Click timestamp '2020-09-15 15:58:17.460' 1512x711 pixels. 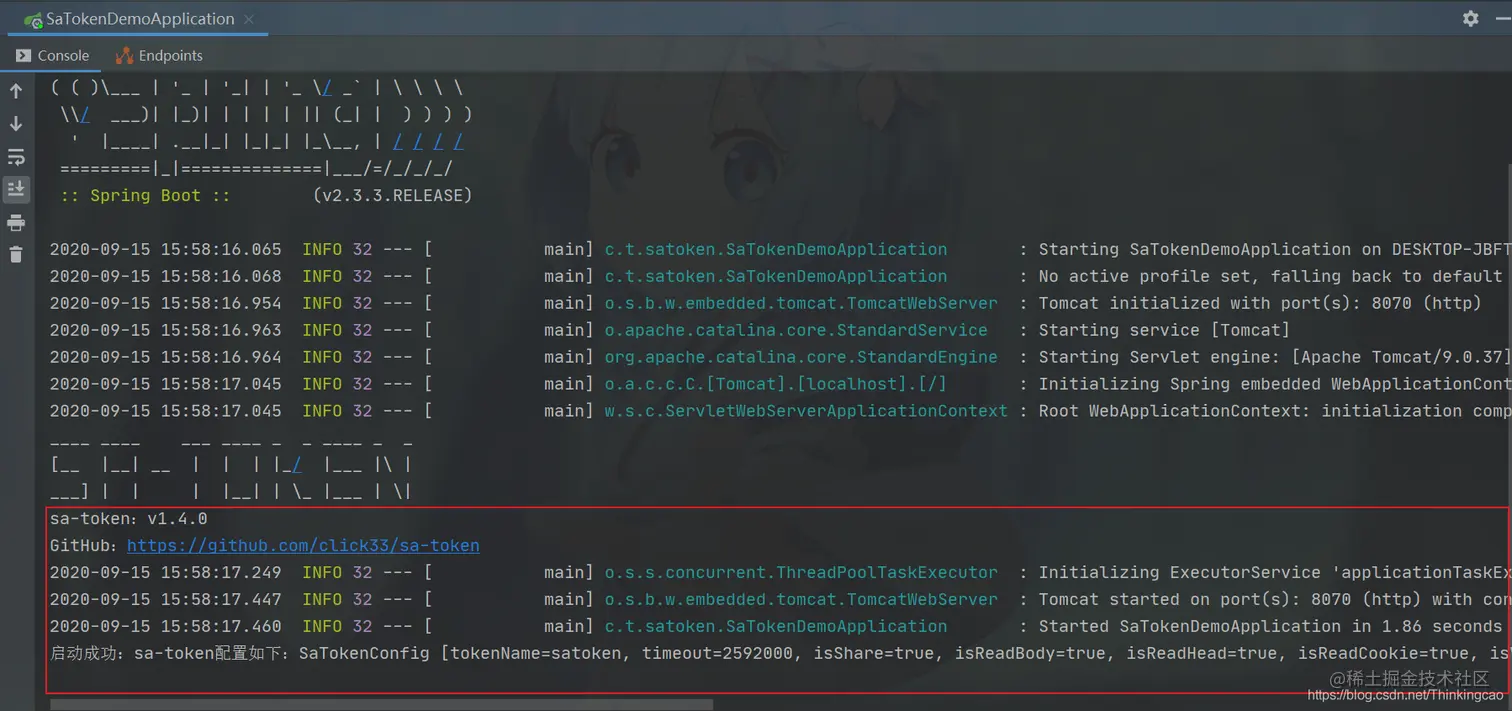(x=166, y=627)
